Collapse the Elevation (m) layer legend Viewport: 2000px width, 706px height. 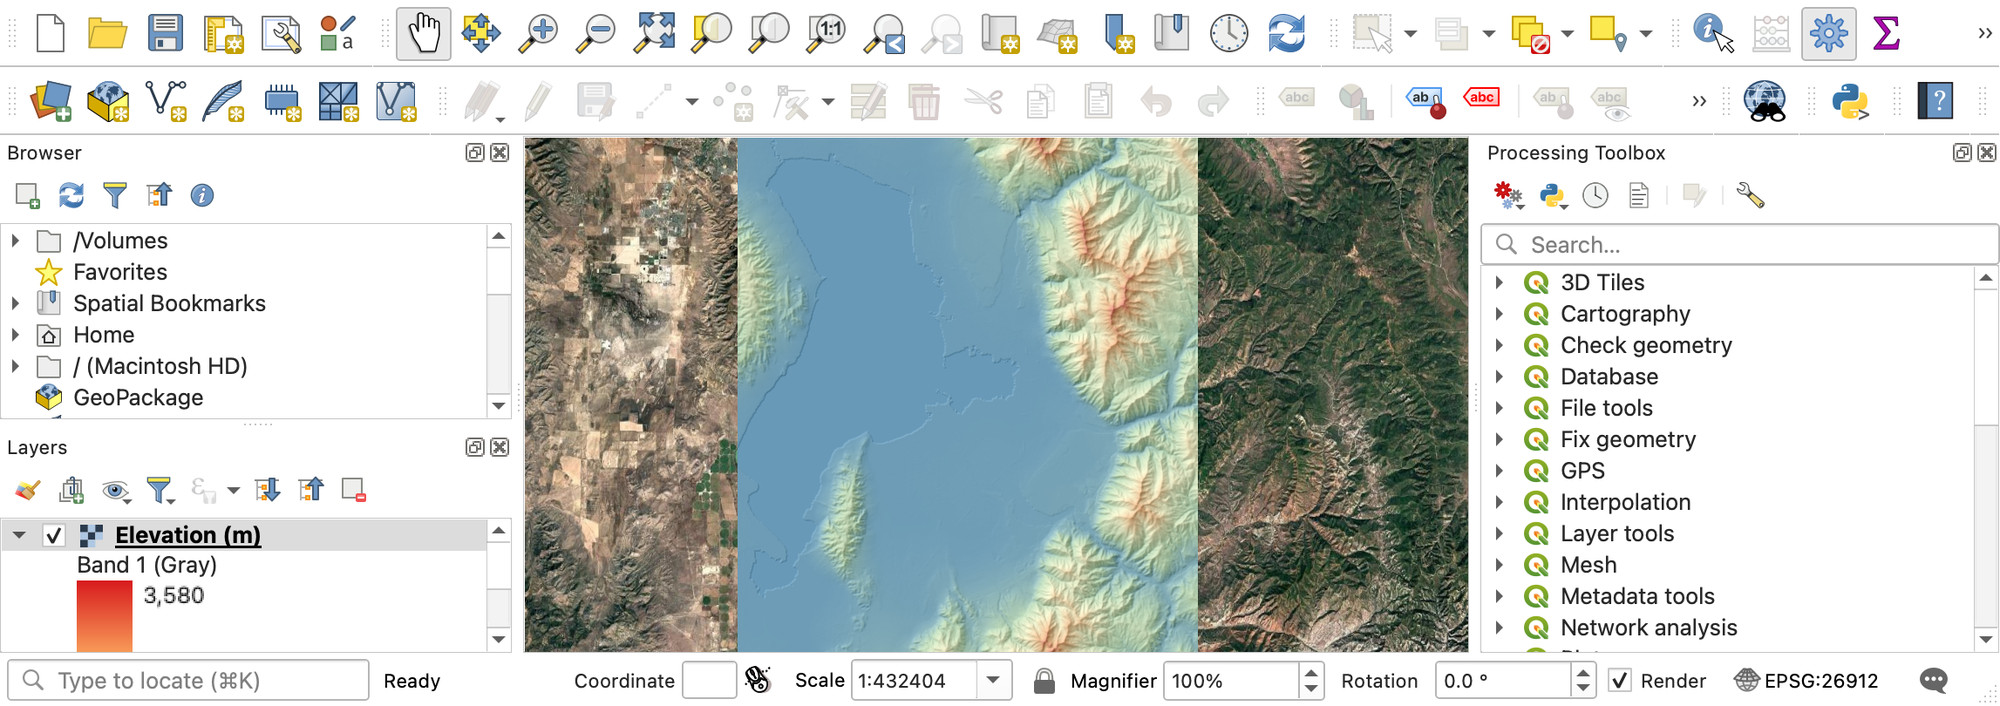[18, 536]
